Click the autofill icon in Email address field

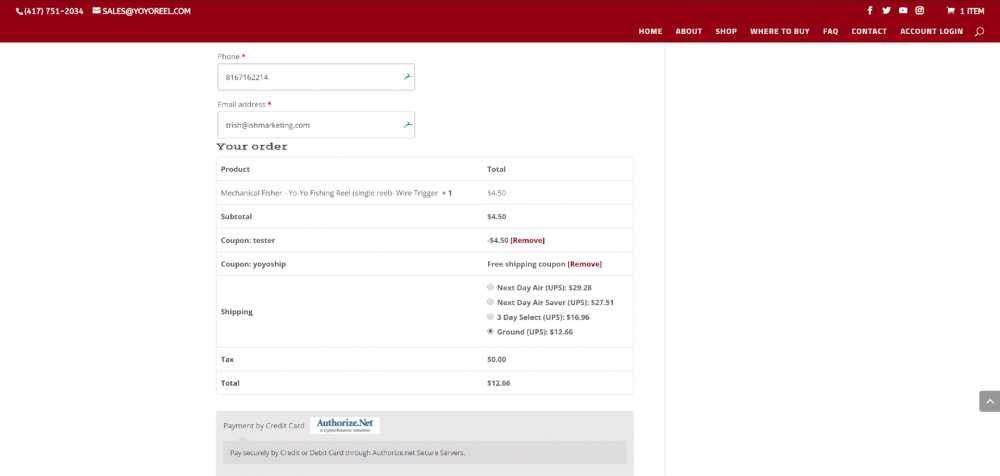click(x=408, y=124)
